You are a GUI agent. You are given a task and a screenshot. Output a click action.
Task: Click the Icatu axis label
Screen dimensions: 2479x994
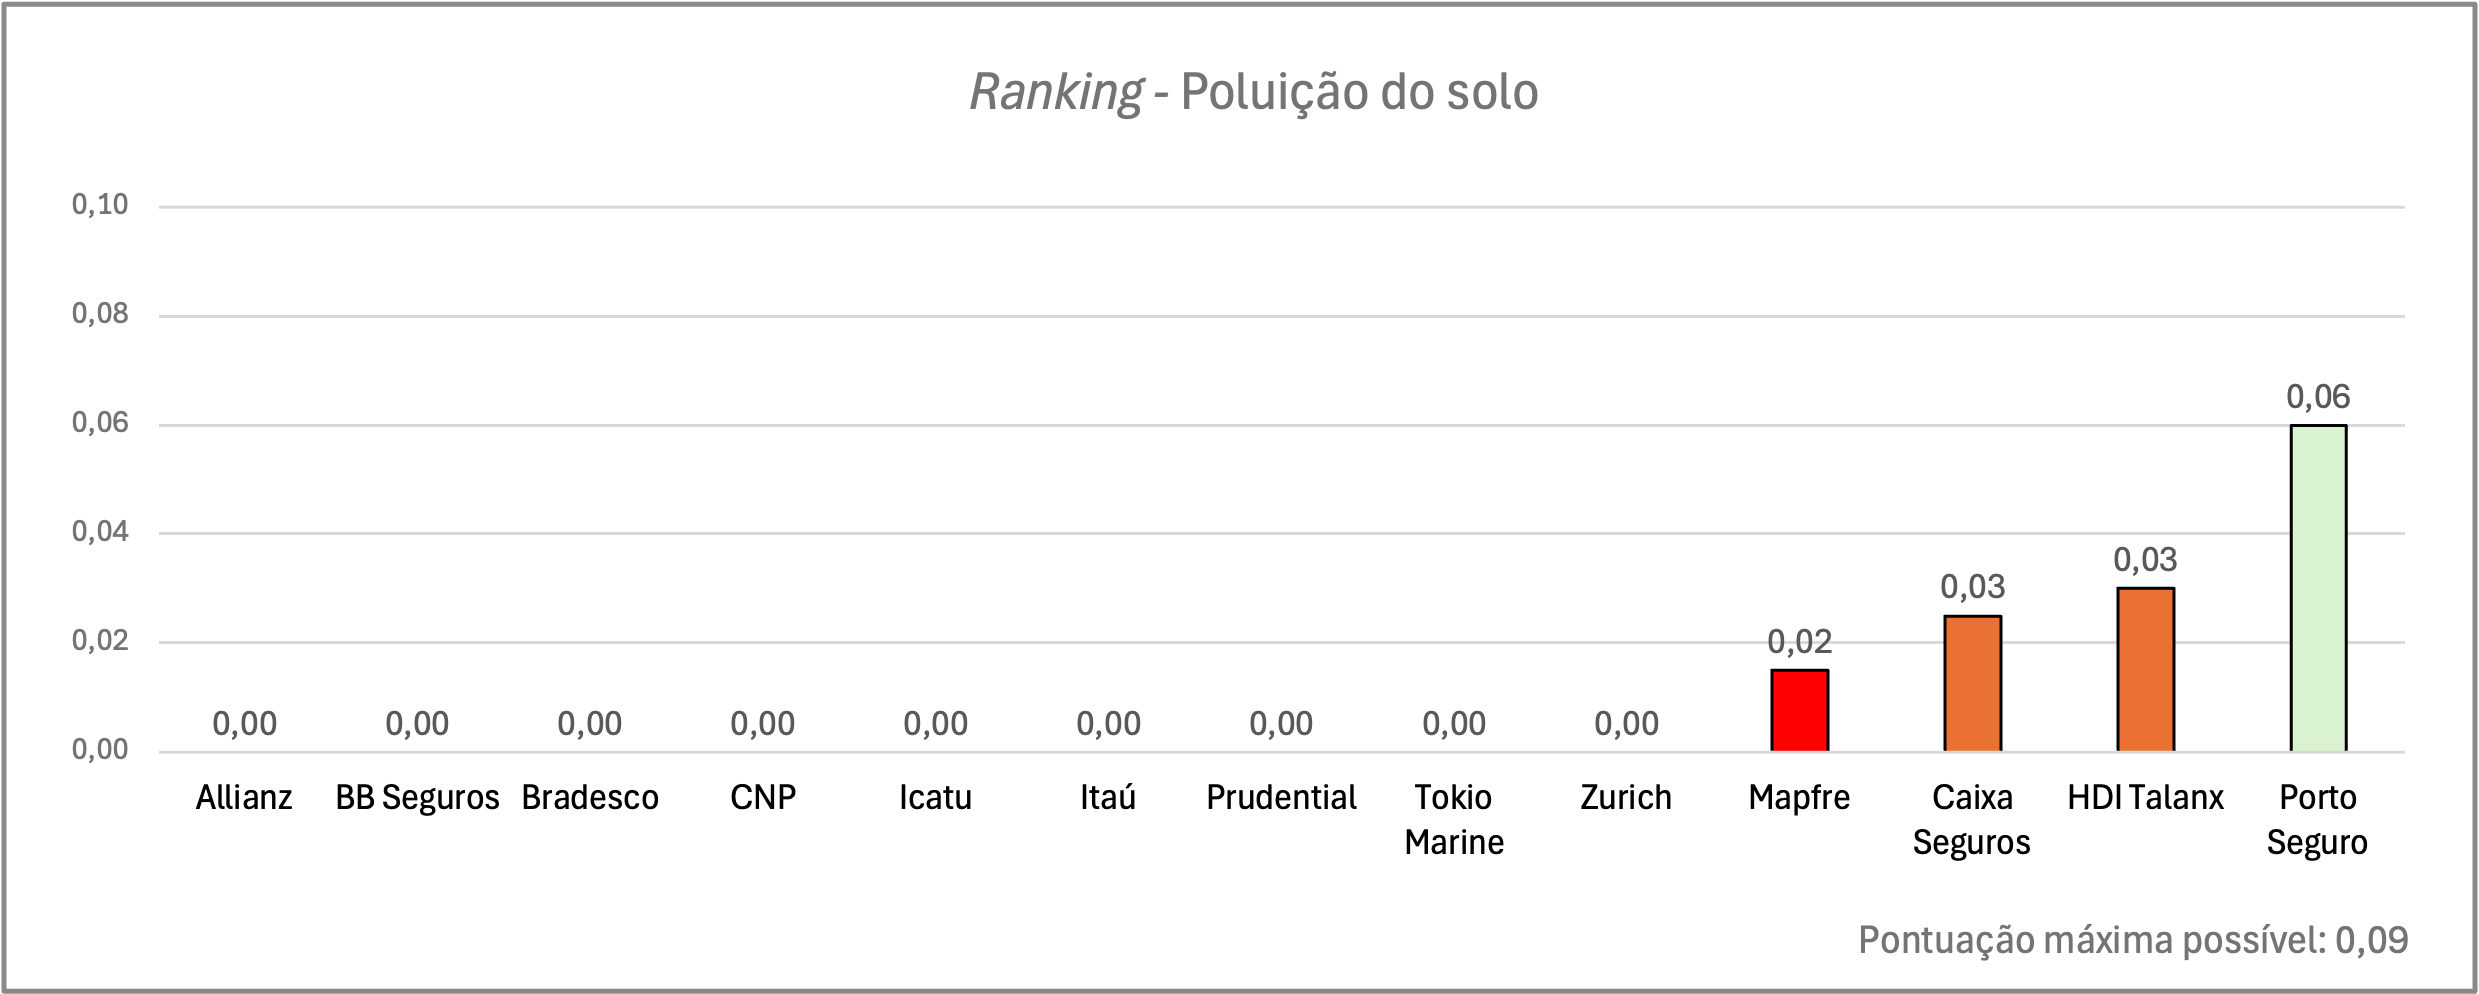(x=935, y=798)
